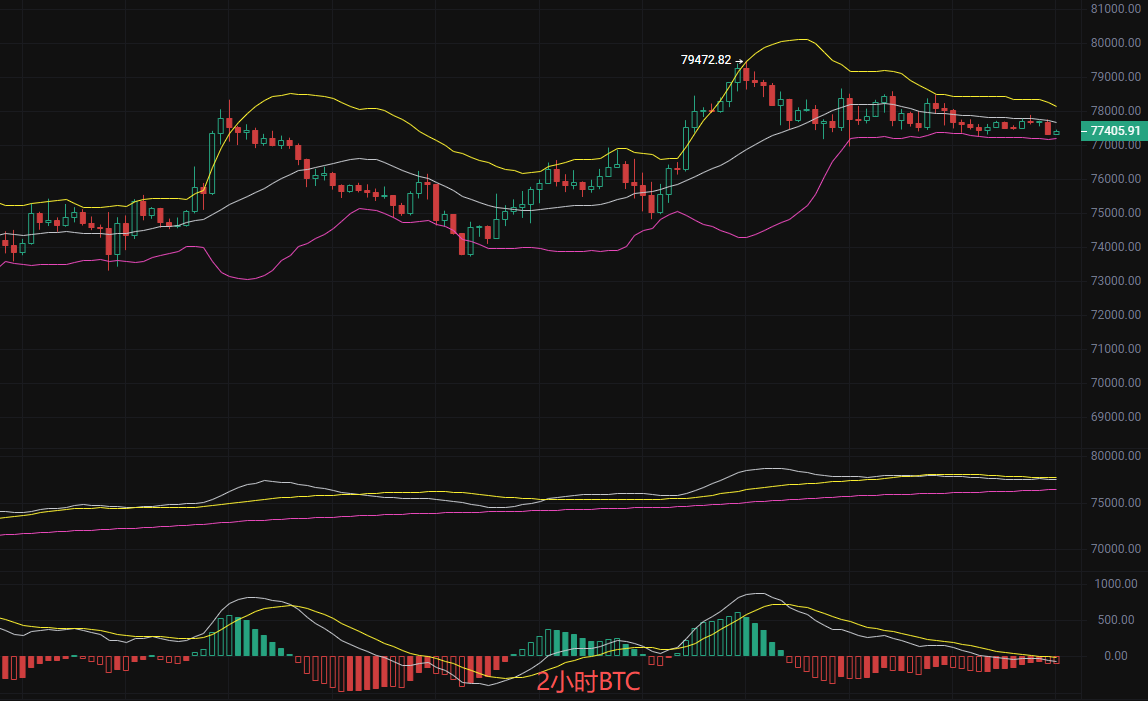Click the leftmost red MACD histogram bar
Screen dimensions: 1148x701
pyautogui.click(x=5, y=668)
